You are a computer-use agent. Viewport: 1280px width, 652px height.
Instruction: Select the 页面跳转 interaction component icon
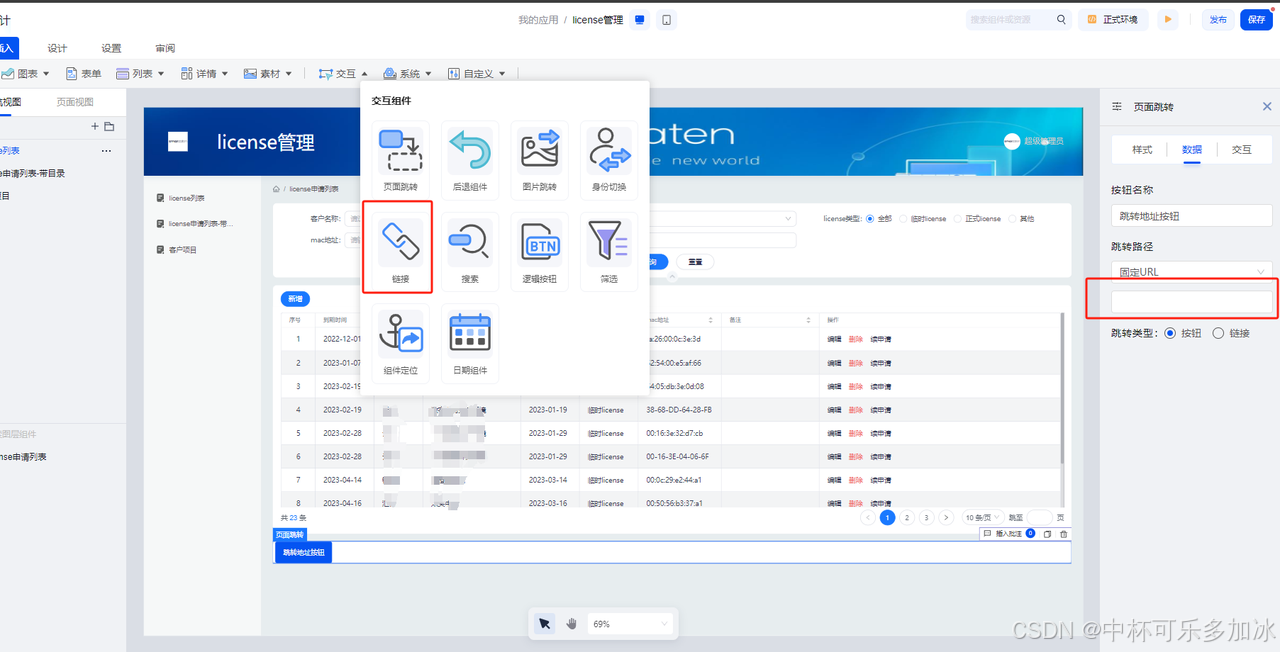coord(400,152)
